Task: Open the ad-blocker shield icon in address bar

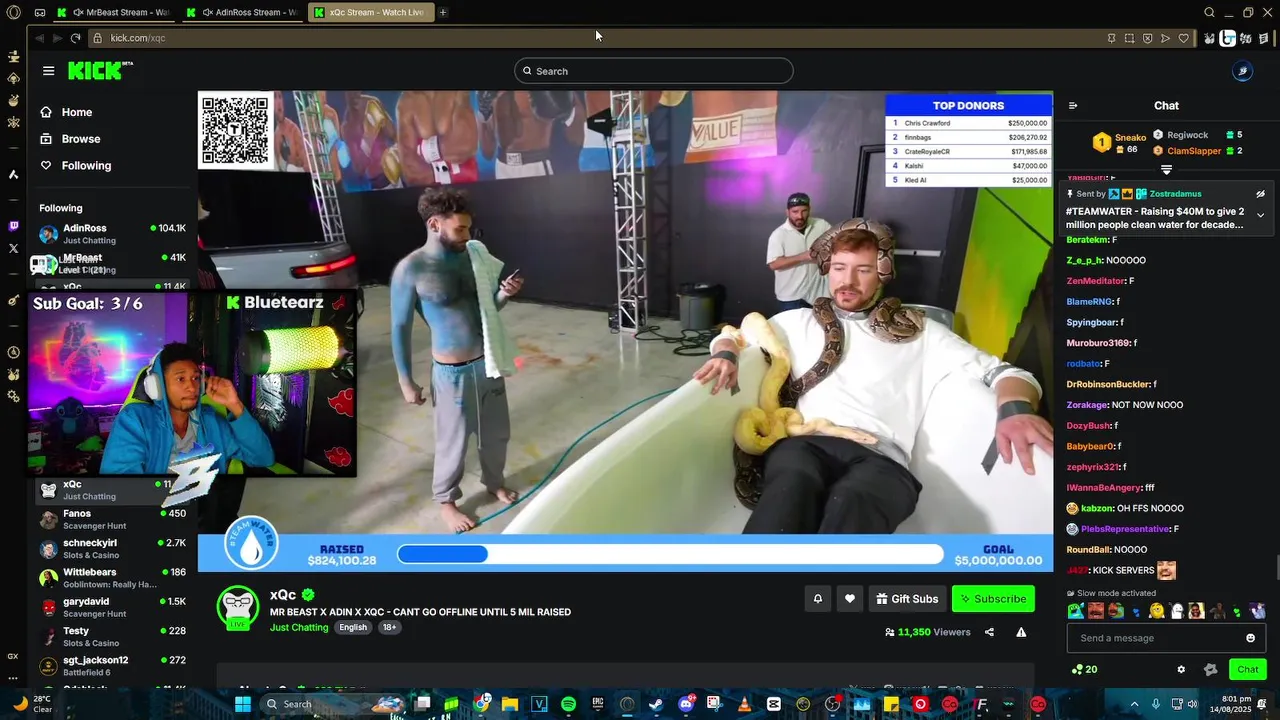Action: [1147, 38]
